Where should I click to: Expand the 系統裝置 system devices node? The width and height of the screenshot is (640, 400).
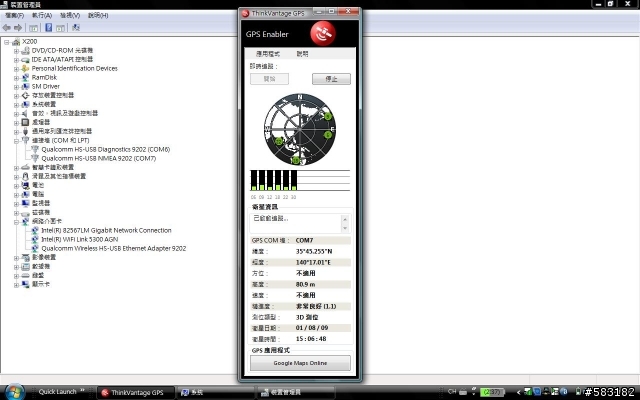[x=16, y=105]
